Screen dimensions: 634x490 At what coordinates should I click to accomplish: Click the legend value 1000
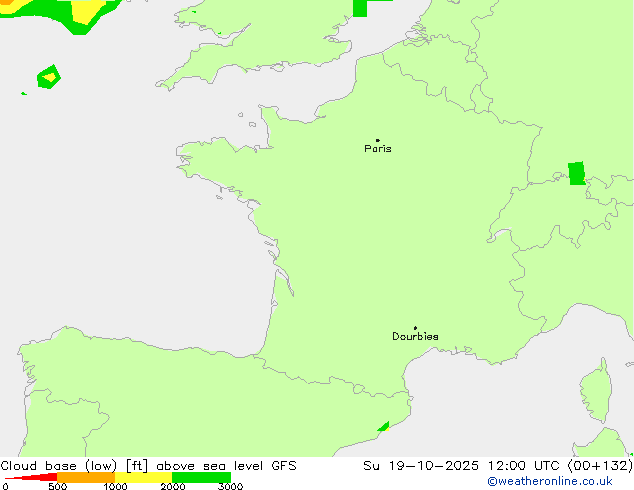click(x=115, y=486)
